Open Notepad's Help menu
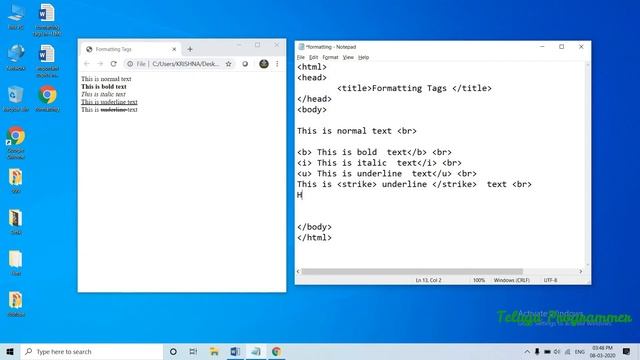640x360 pixels. pos(363,57)
